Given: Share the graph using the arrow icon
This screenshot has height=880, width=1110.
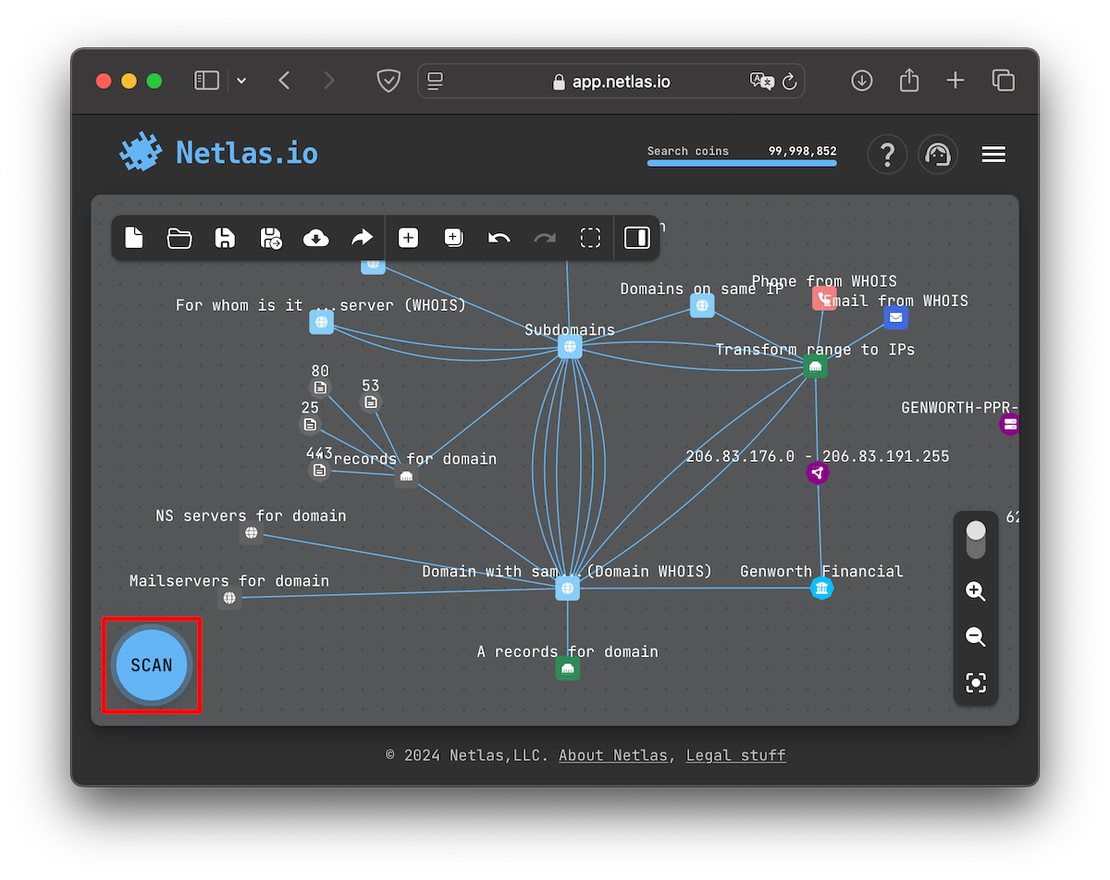Looking at the screenshot, I should click(x=361, y=238).
